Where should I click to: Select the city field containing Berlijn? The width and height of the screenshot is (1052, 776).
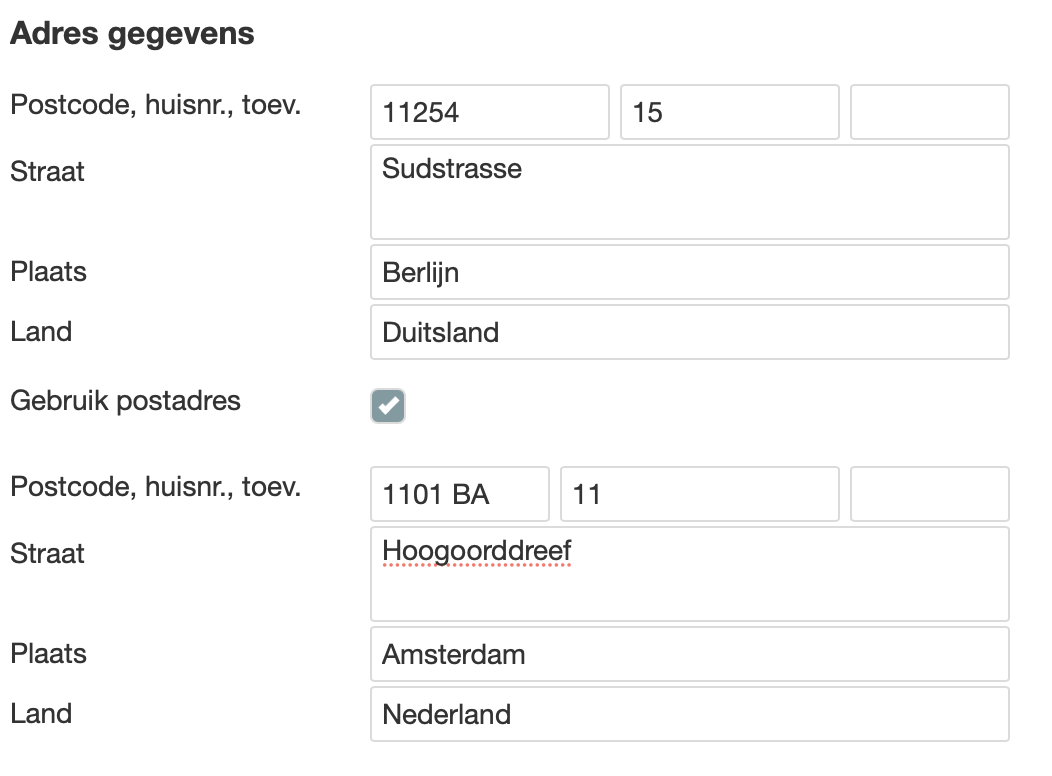tap(689, 272)
